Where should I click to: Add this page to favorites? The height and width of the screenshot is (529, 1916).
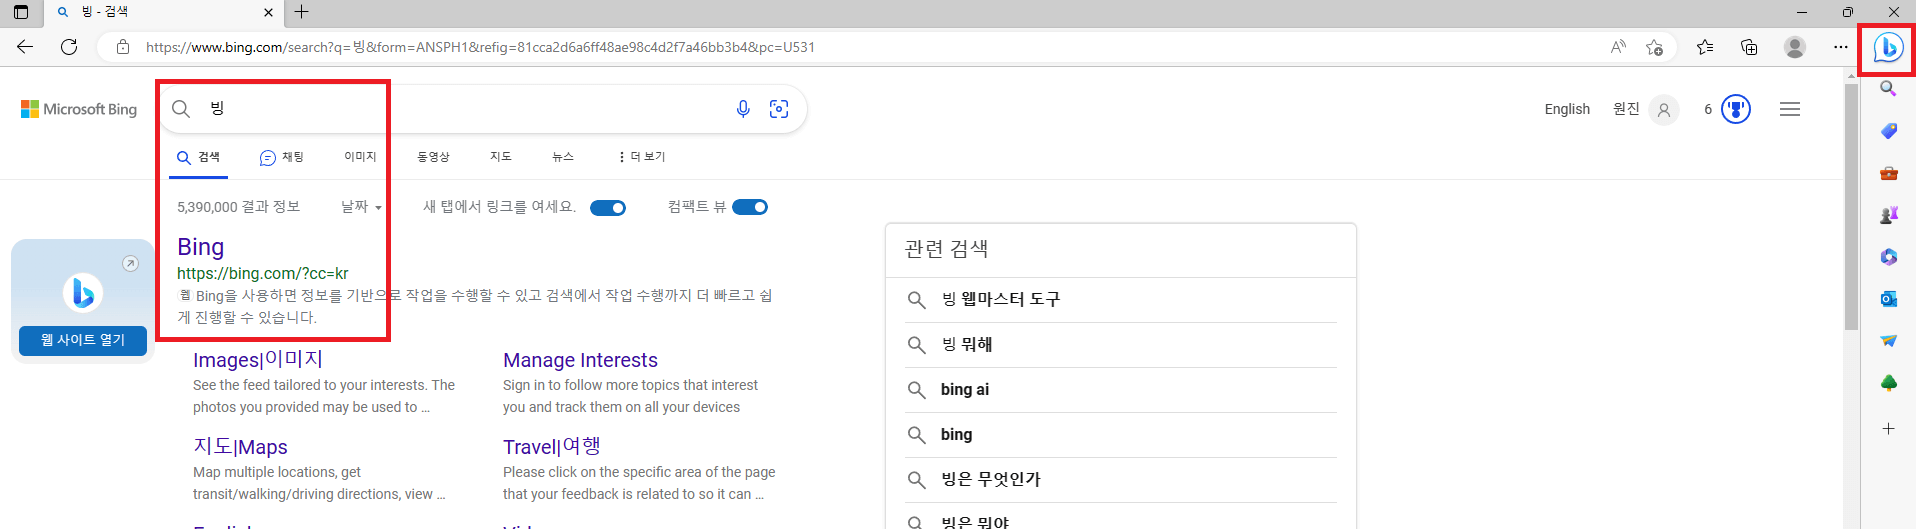[1654, 47]
